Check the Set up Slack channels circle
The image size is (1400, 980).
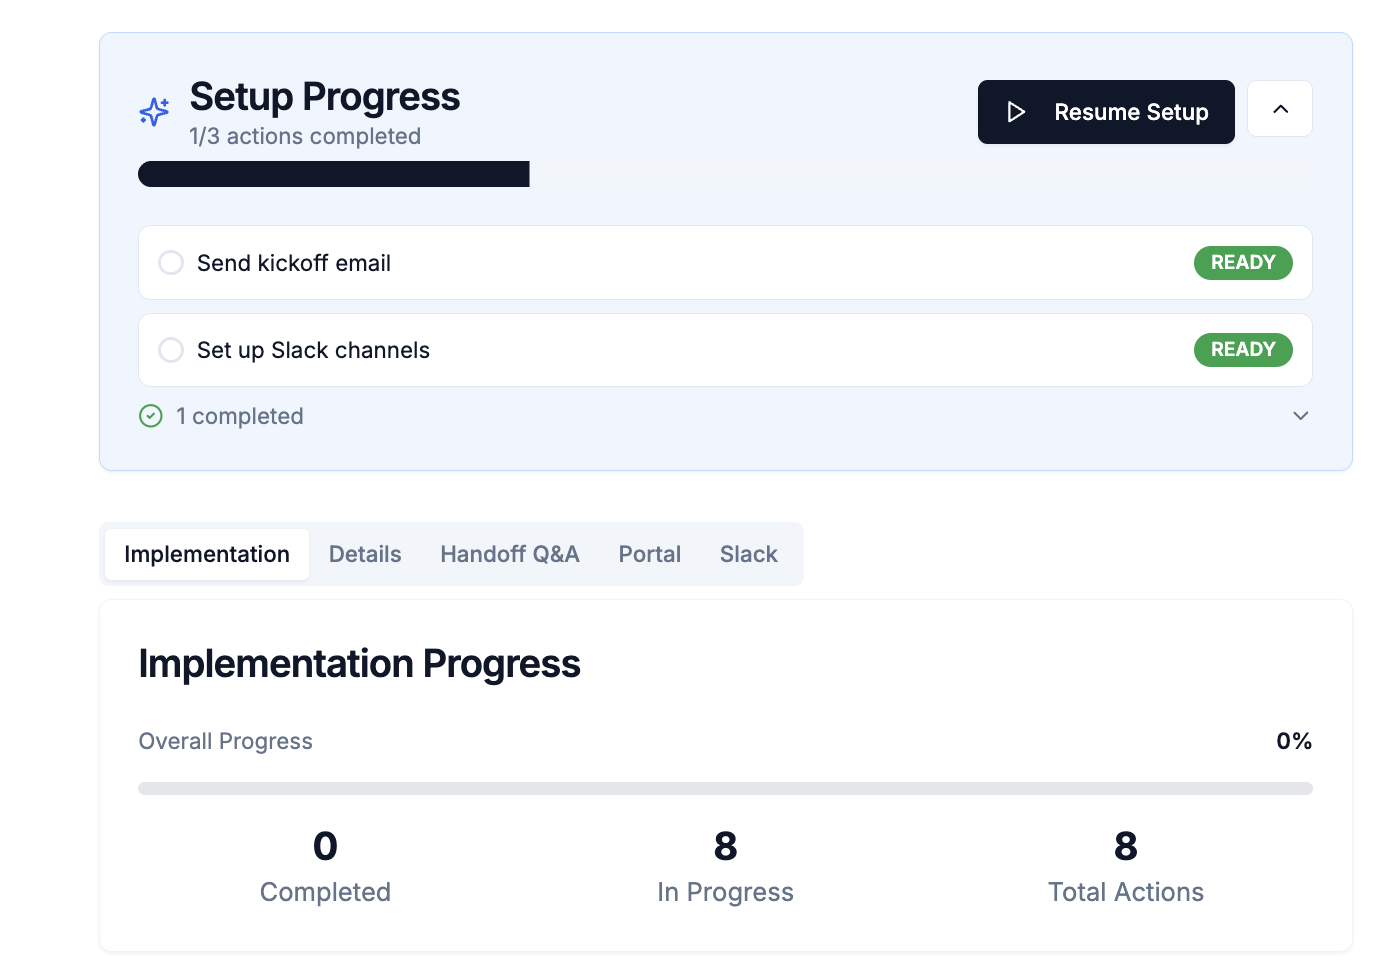coord(171,350)
